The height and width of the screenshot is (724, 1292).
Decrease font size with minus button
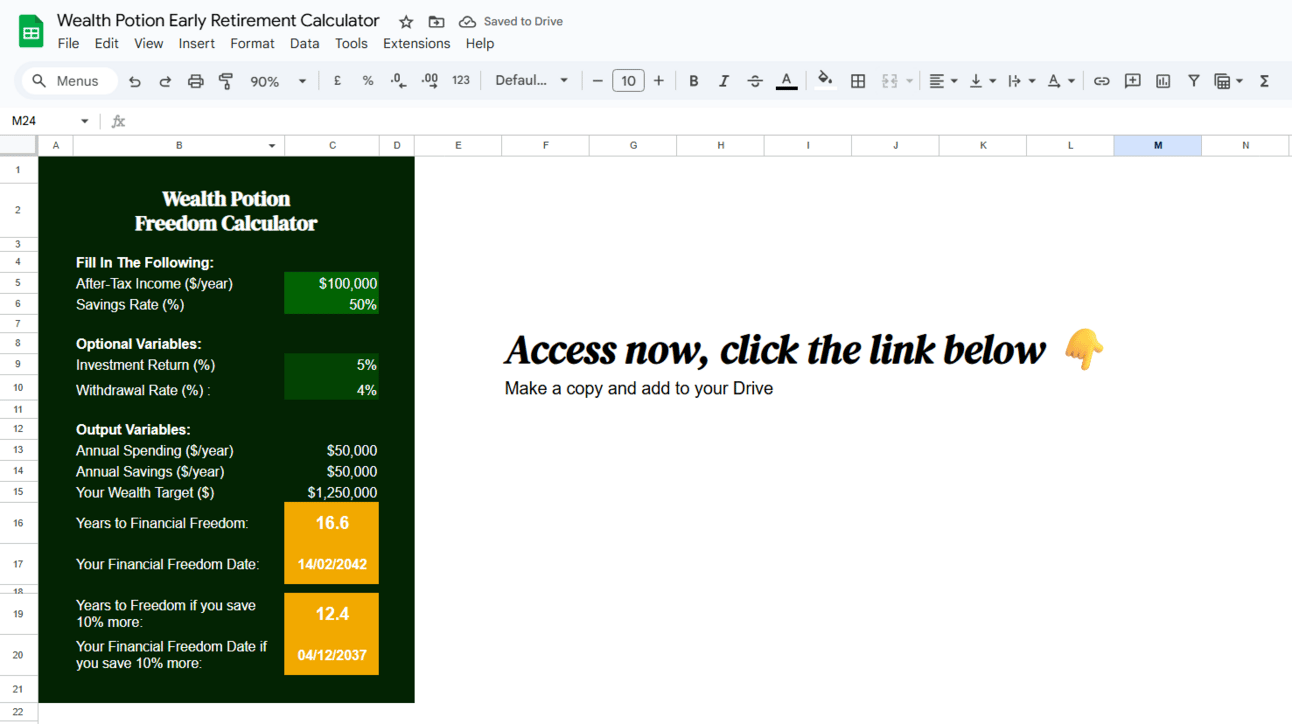point(598,81)
